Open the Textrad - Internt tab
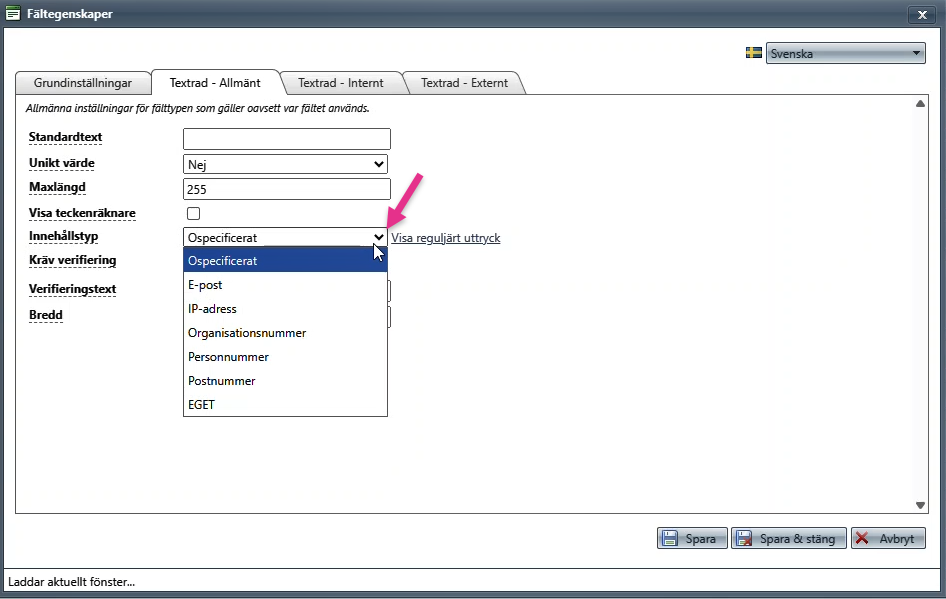The width and height of the screenshot is (946, 599). click(x=340, y=83)
